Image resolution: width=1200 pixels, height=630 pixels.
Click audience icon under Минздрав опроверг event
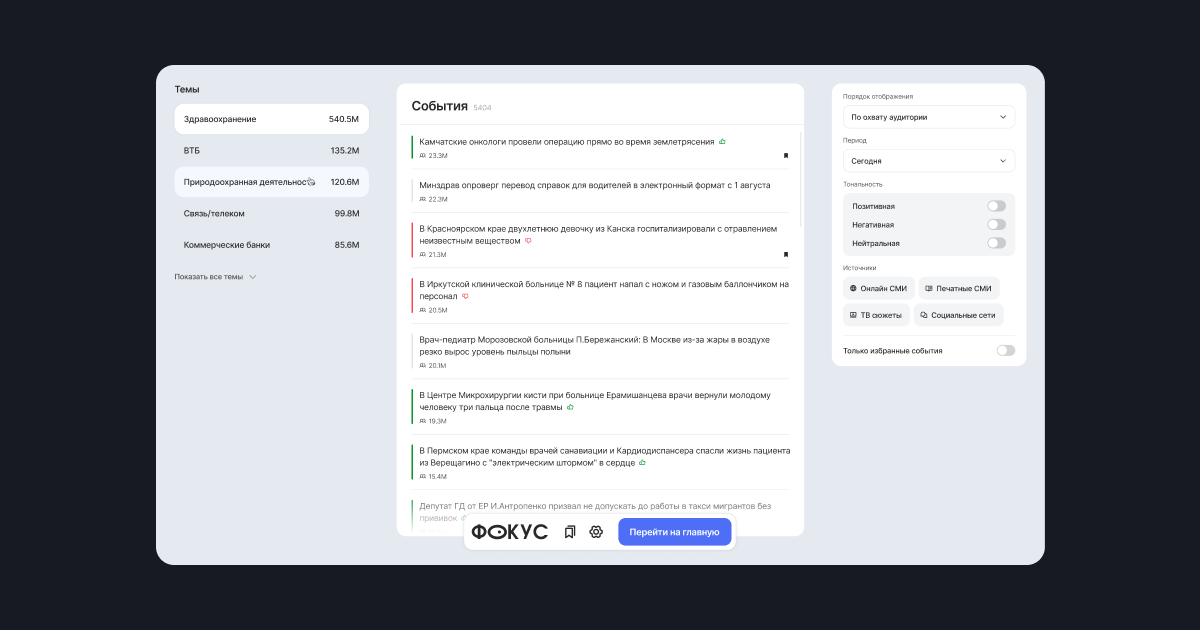tap(423, 199)
